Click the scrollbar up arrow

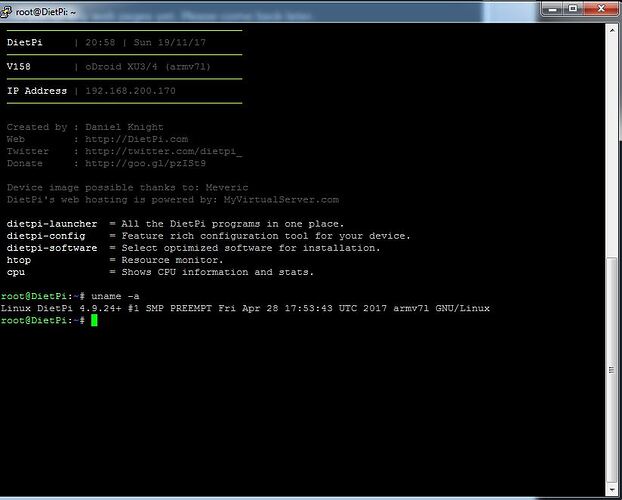612,30
